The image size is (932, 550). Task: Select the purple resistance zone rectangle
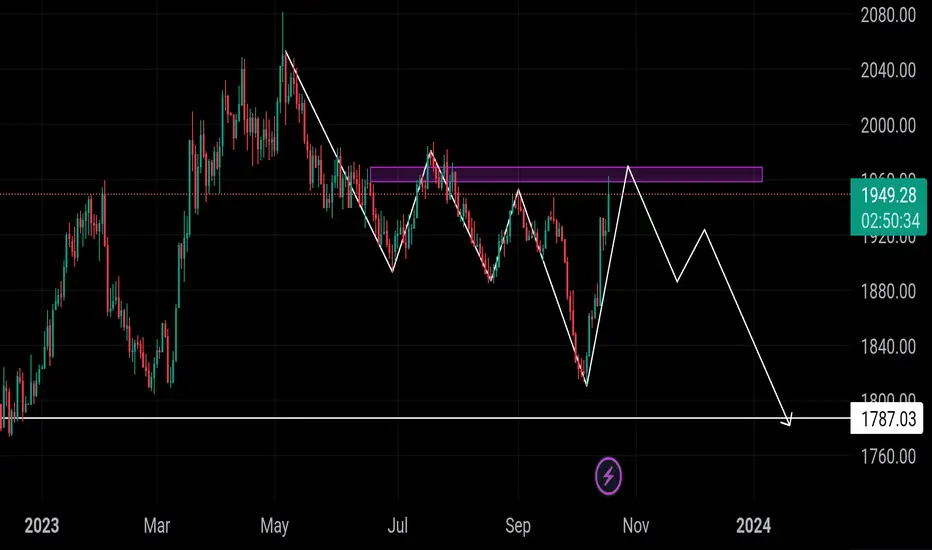[x=566, y=174]
